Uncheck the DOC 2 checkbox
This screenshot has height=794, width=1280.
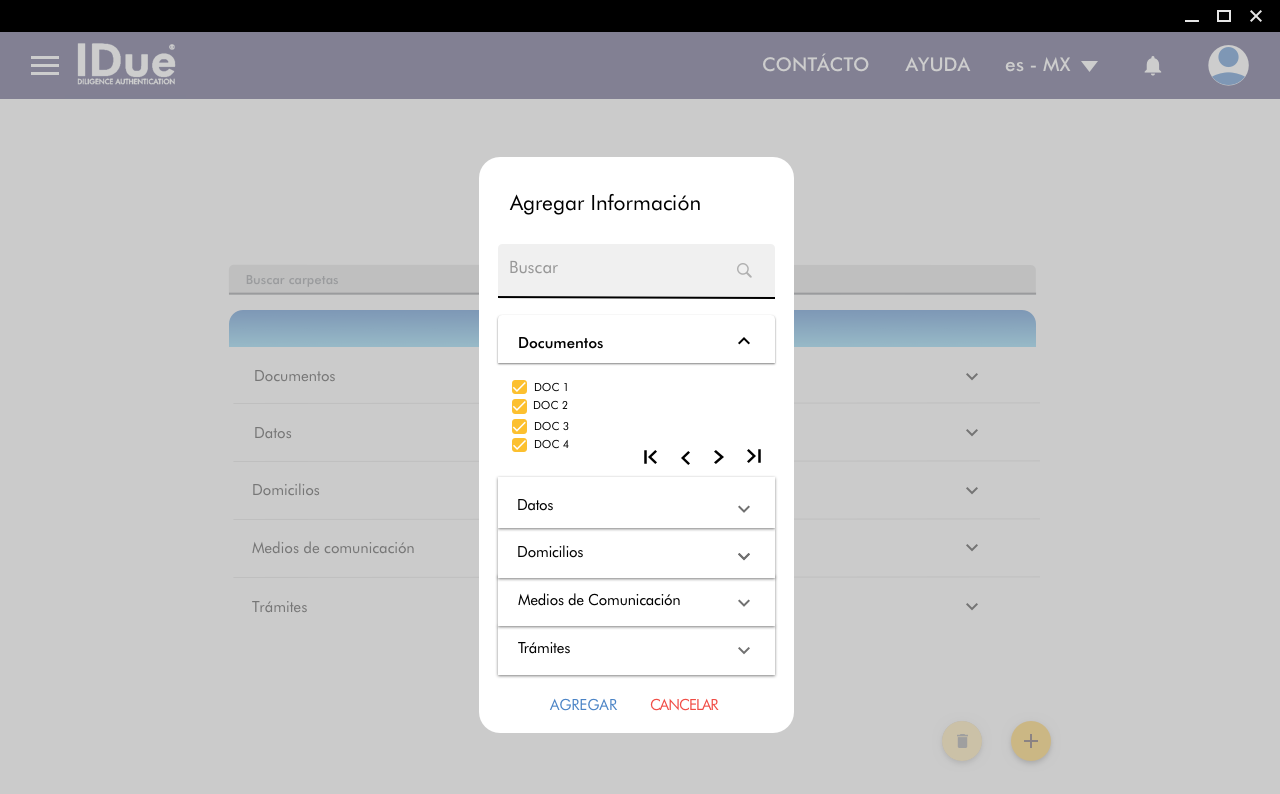pyautogui.click(x=519, y=406)
